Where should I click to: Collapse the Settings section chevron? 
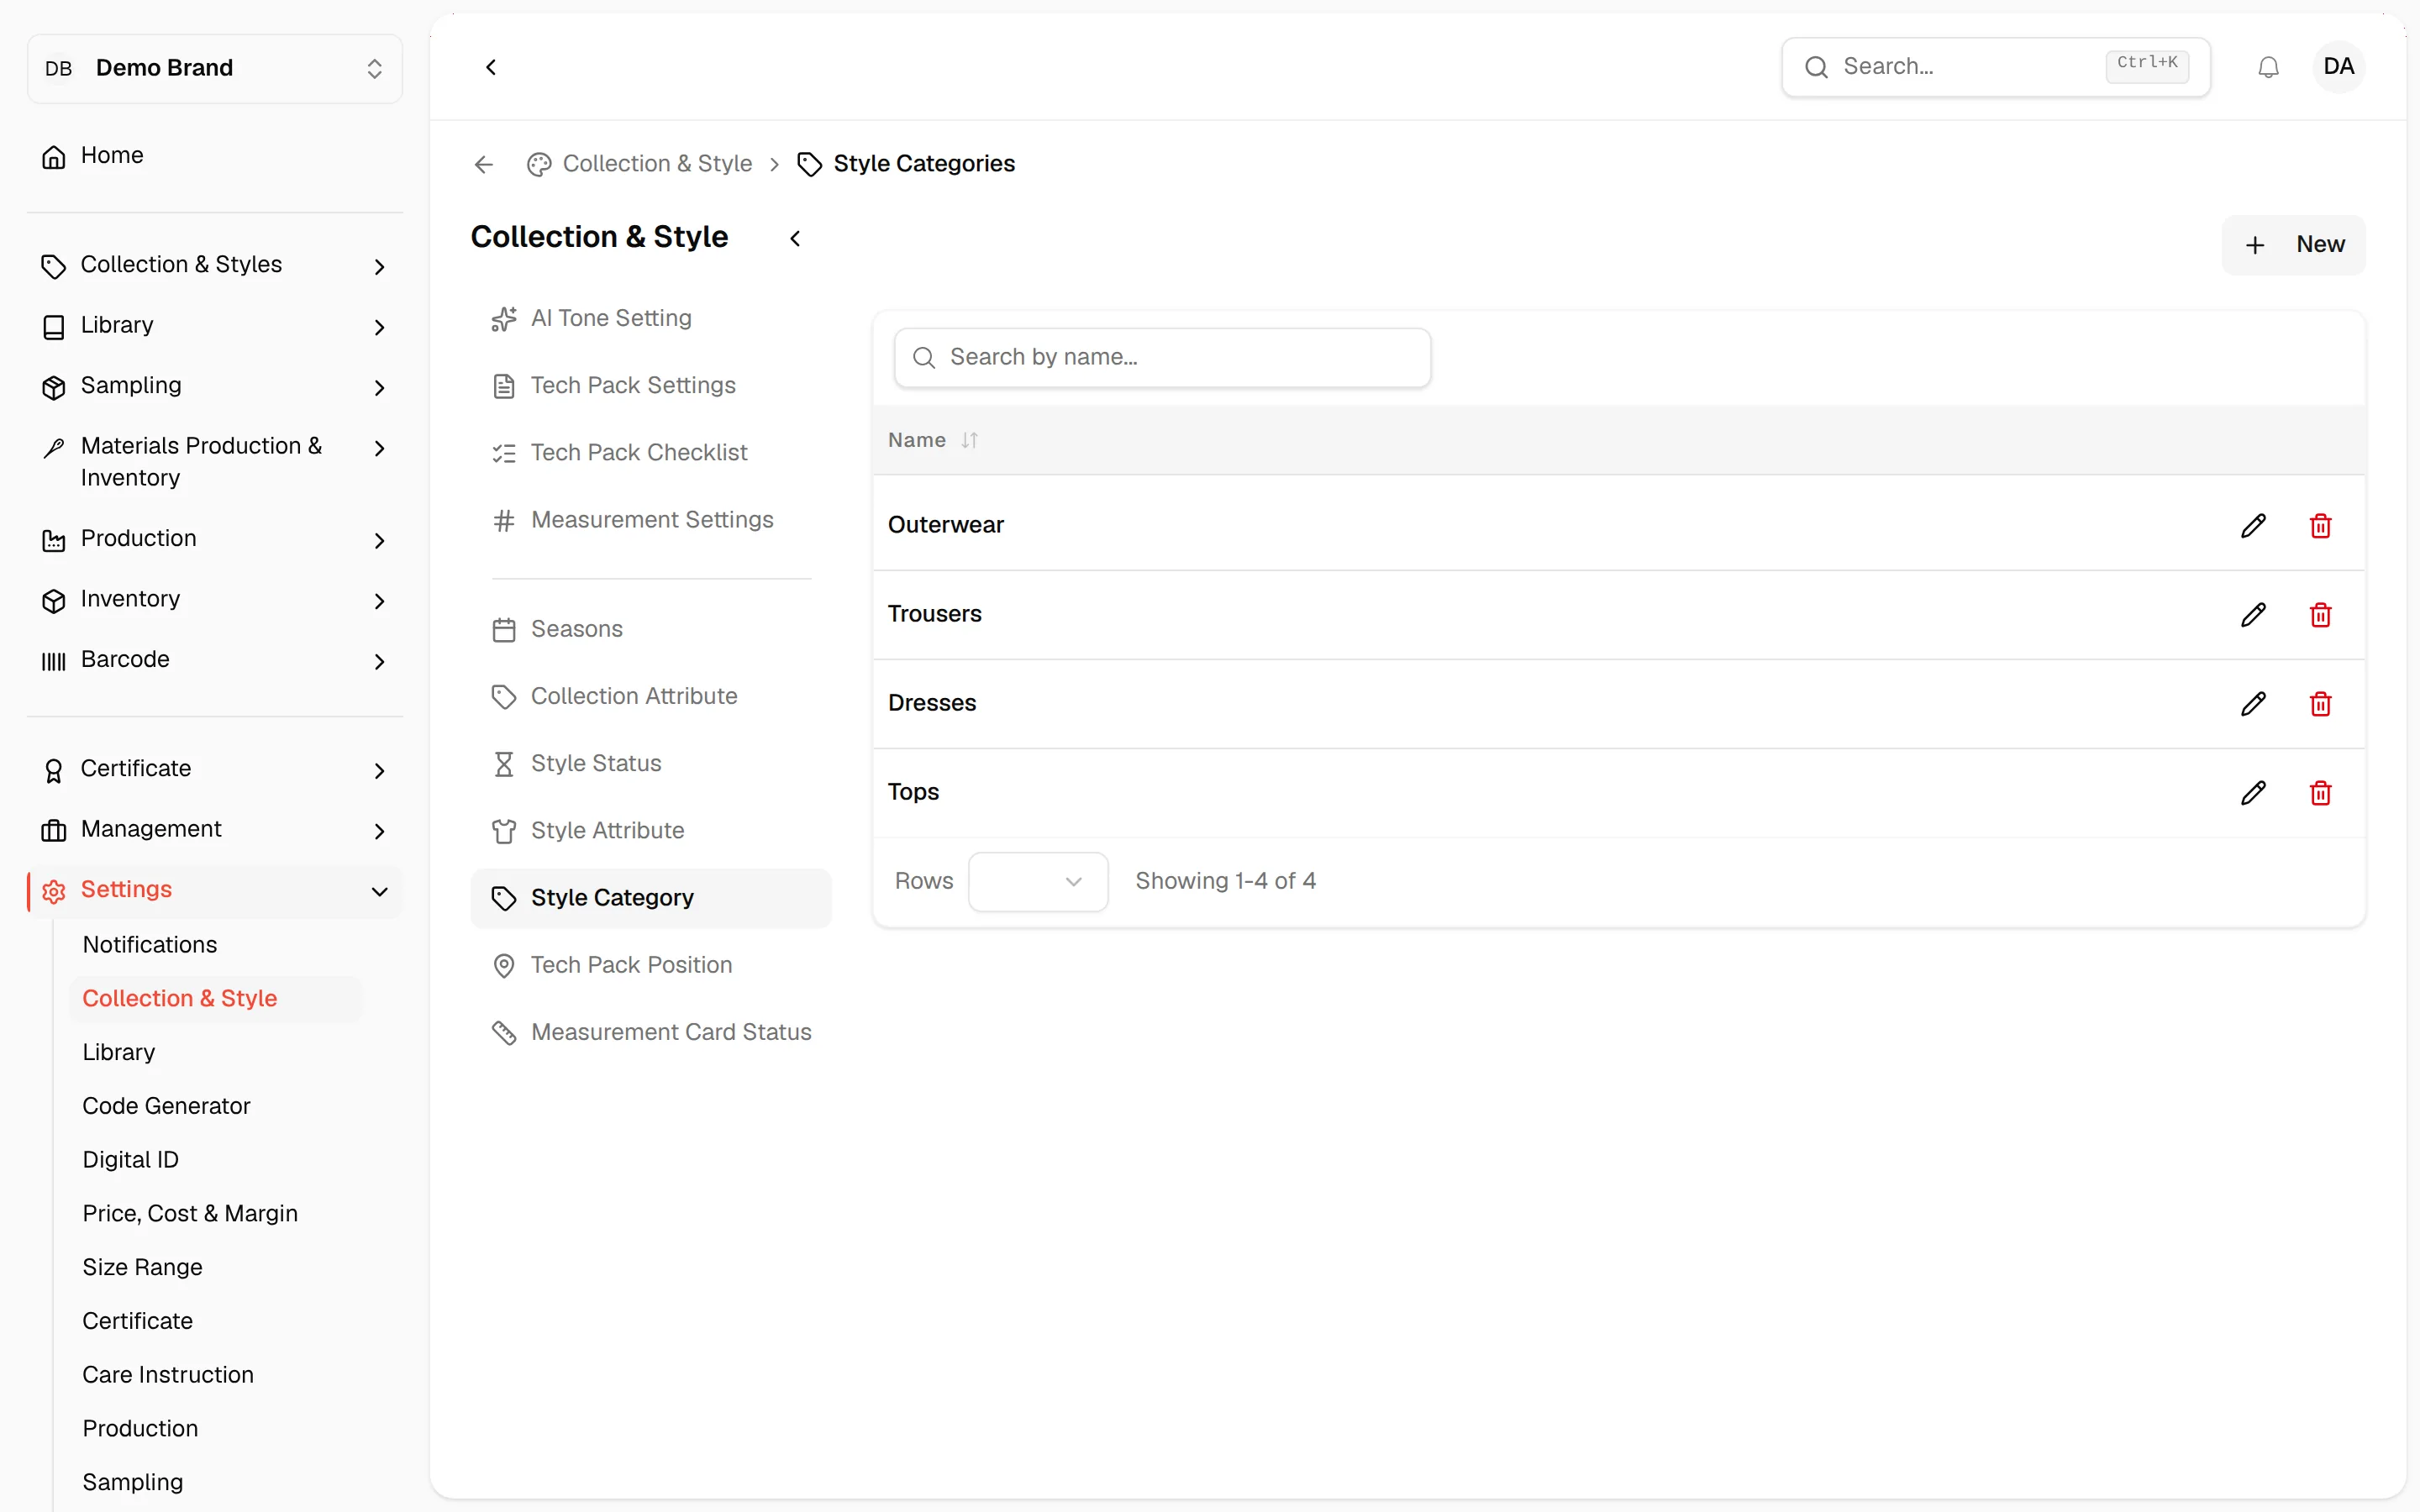(379, 891)
